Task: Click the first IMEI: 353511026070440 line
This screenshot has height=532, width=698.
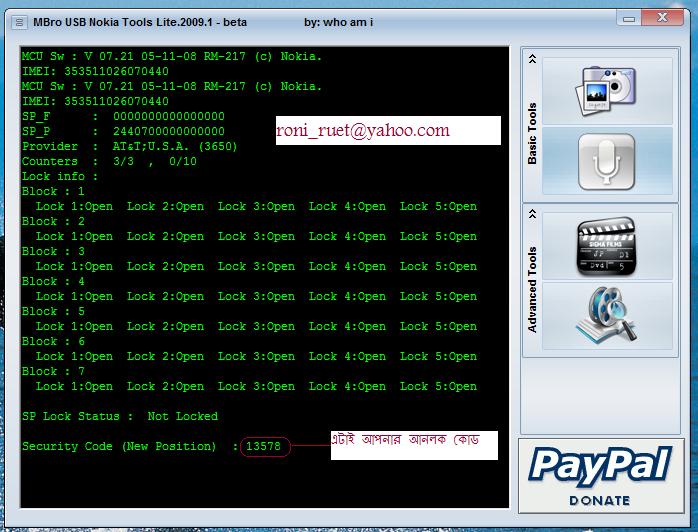Action: tap(95, 71)
